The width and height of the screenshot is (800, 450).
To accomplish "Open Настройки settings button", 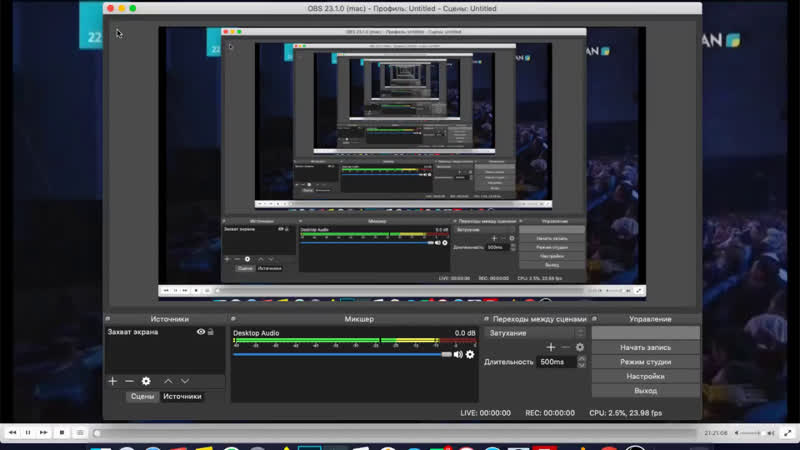I will point(645,376).
